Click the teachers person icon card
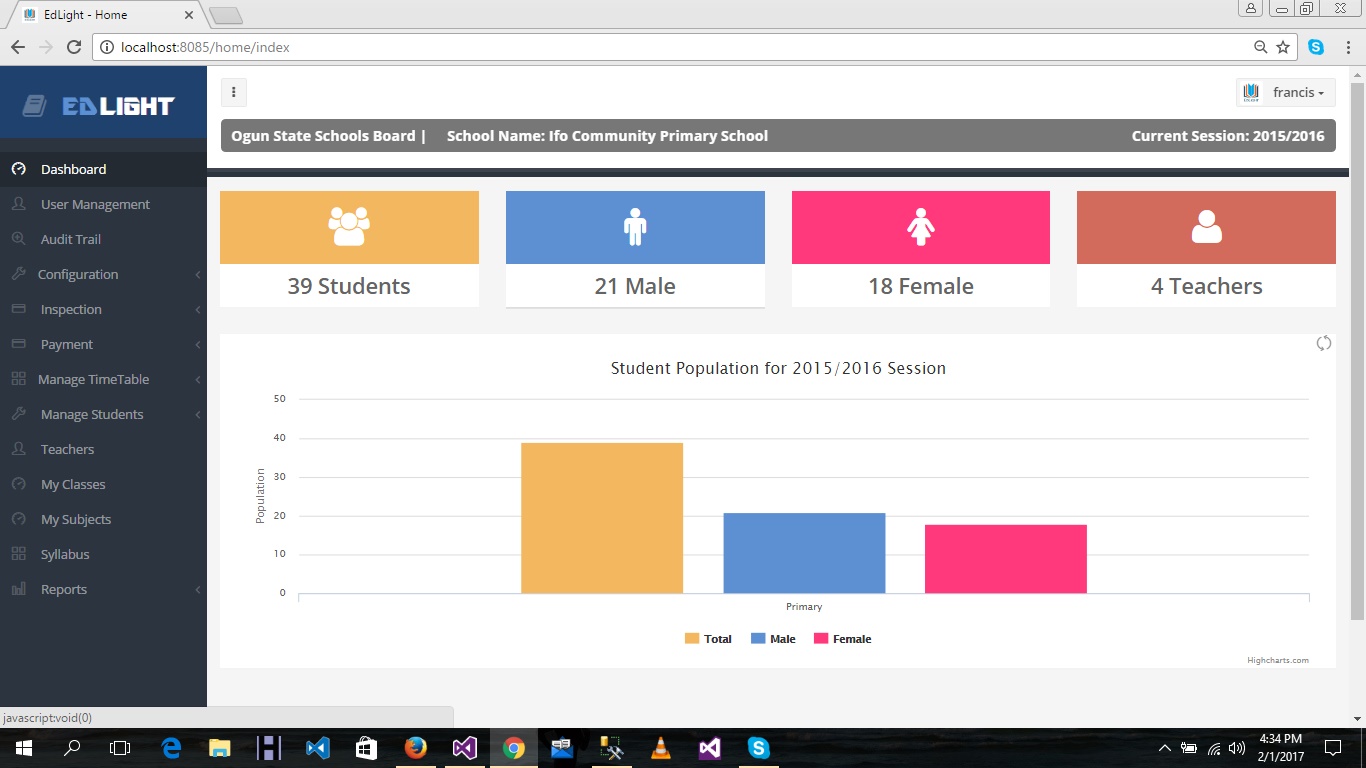The image size is (1366, 768). (x=1206, y=227)
